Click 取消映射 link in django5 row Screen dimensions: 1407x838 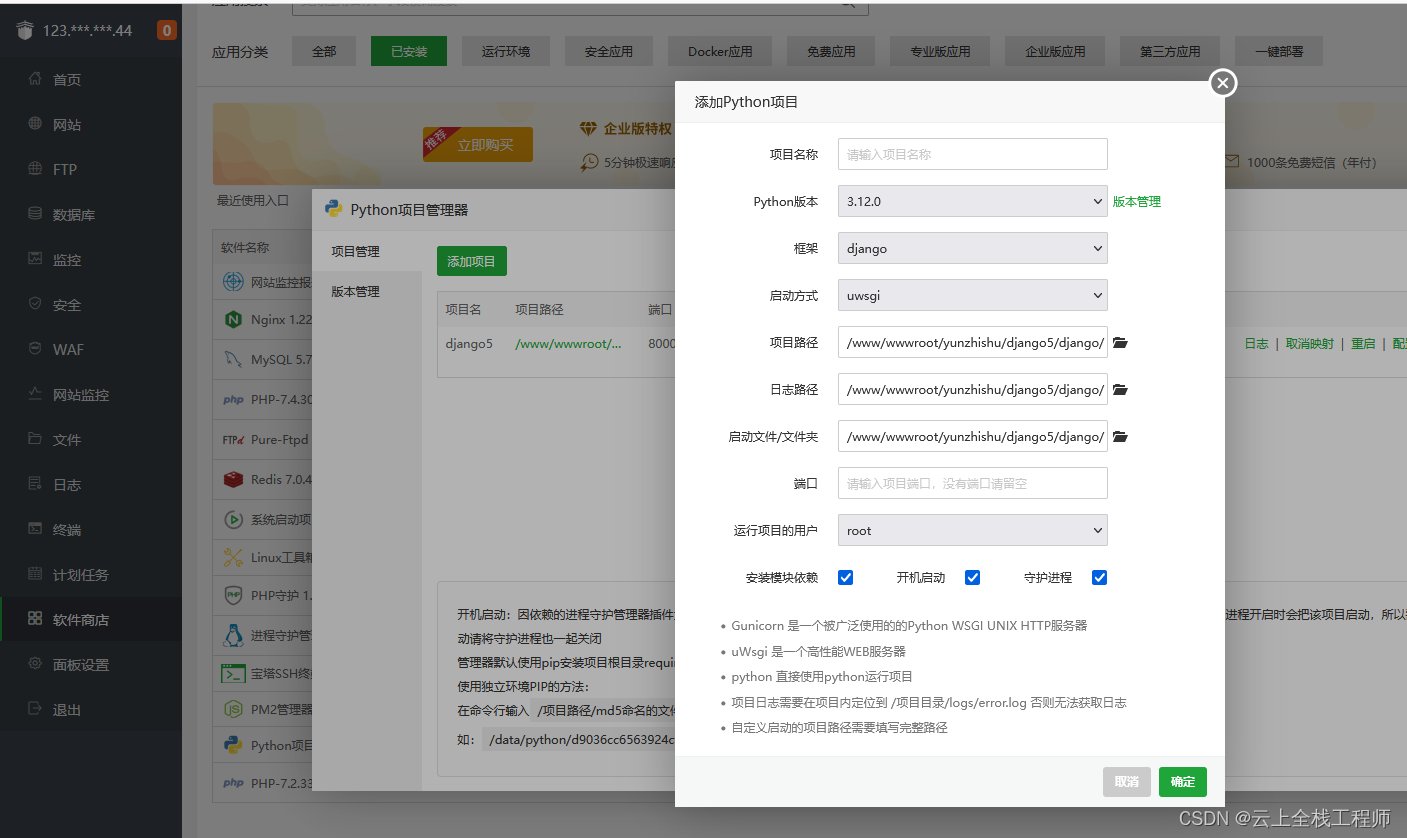(x=1310, y=343)
